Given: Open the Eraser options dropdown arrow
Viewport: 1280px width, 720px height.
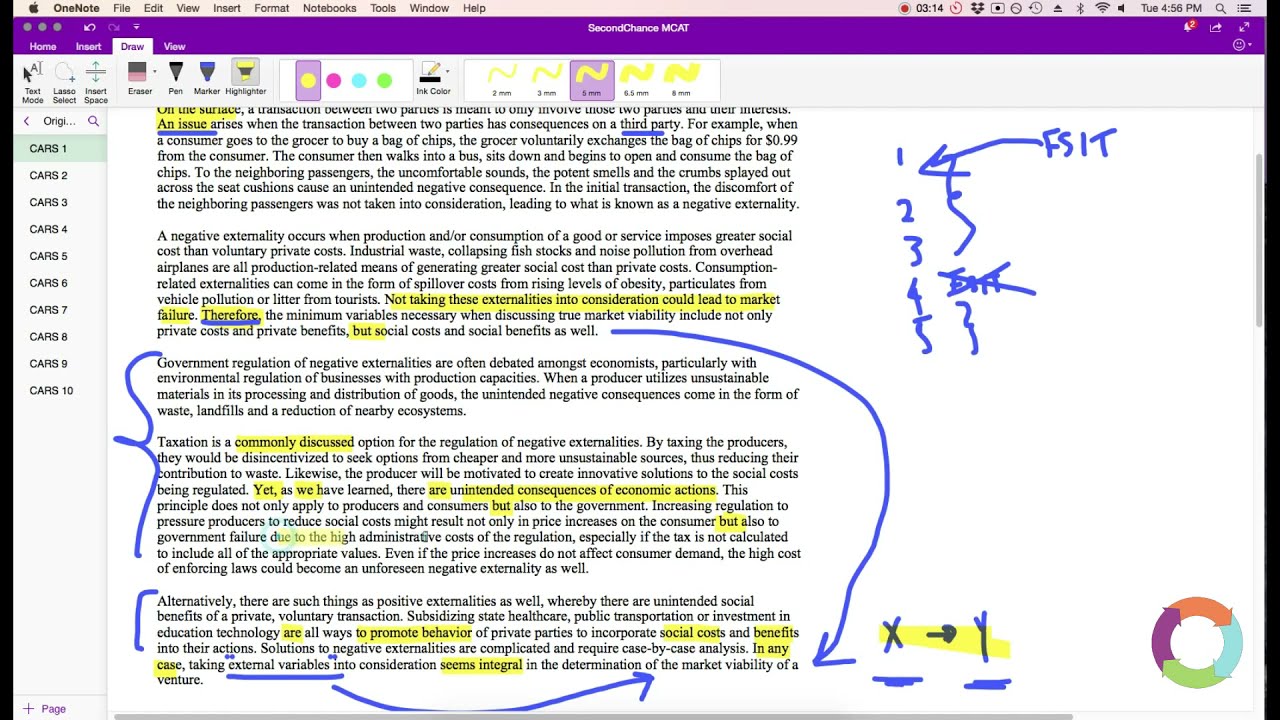Looking at the screenshot, I should 154,72.
